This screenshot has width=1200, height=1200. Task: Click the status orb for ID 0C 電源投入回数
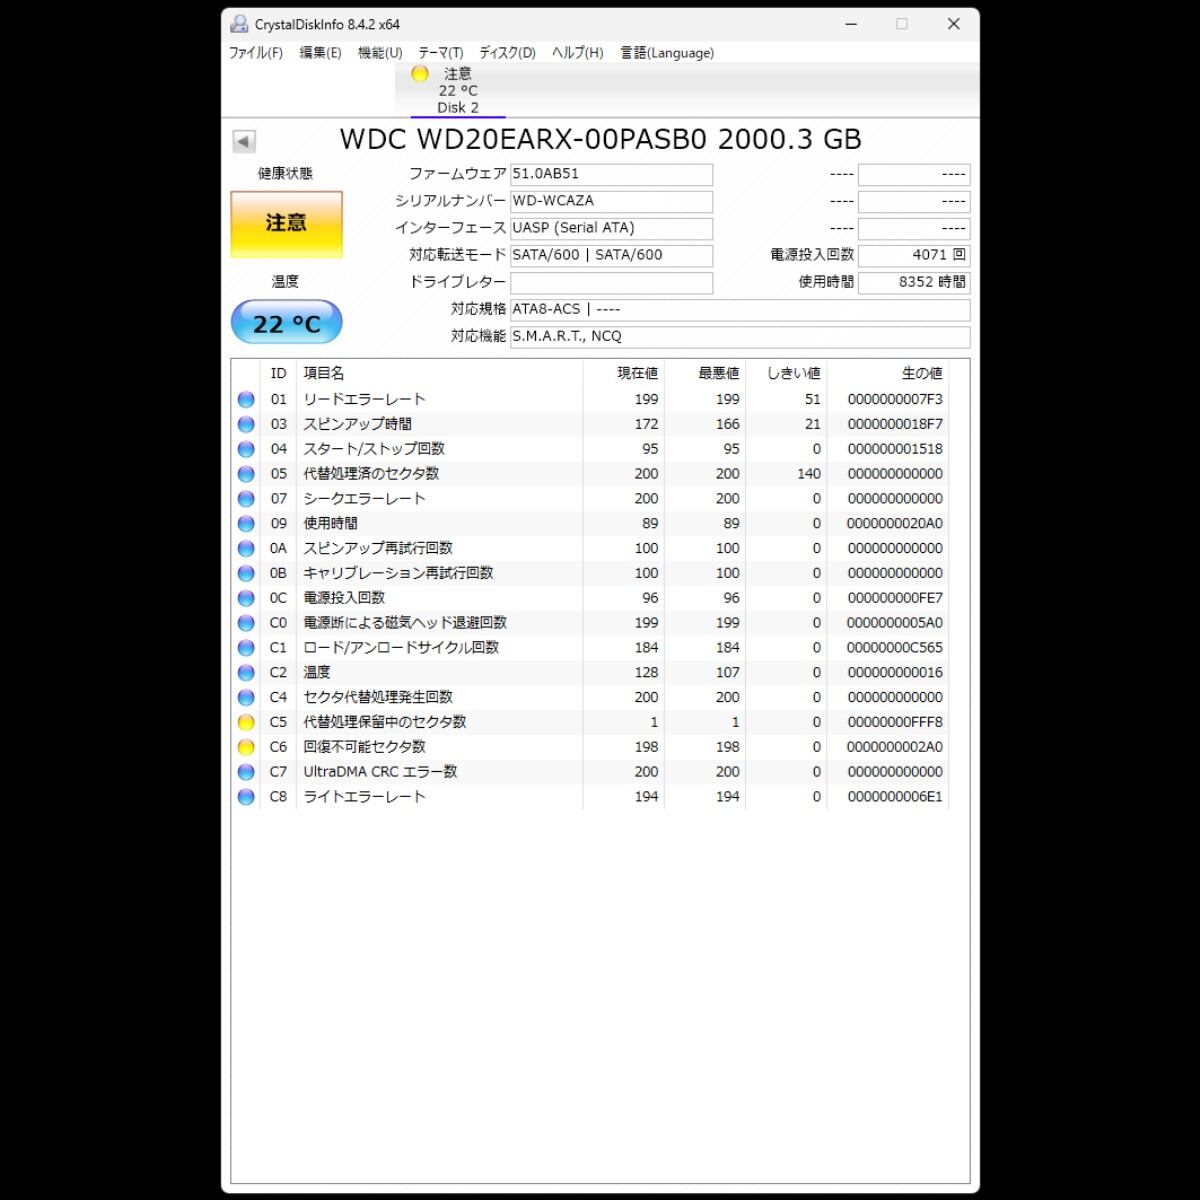click(246, 598)
